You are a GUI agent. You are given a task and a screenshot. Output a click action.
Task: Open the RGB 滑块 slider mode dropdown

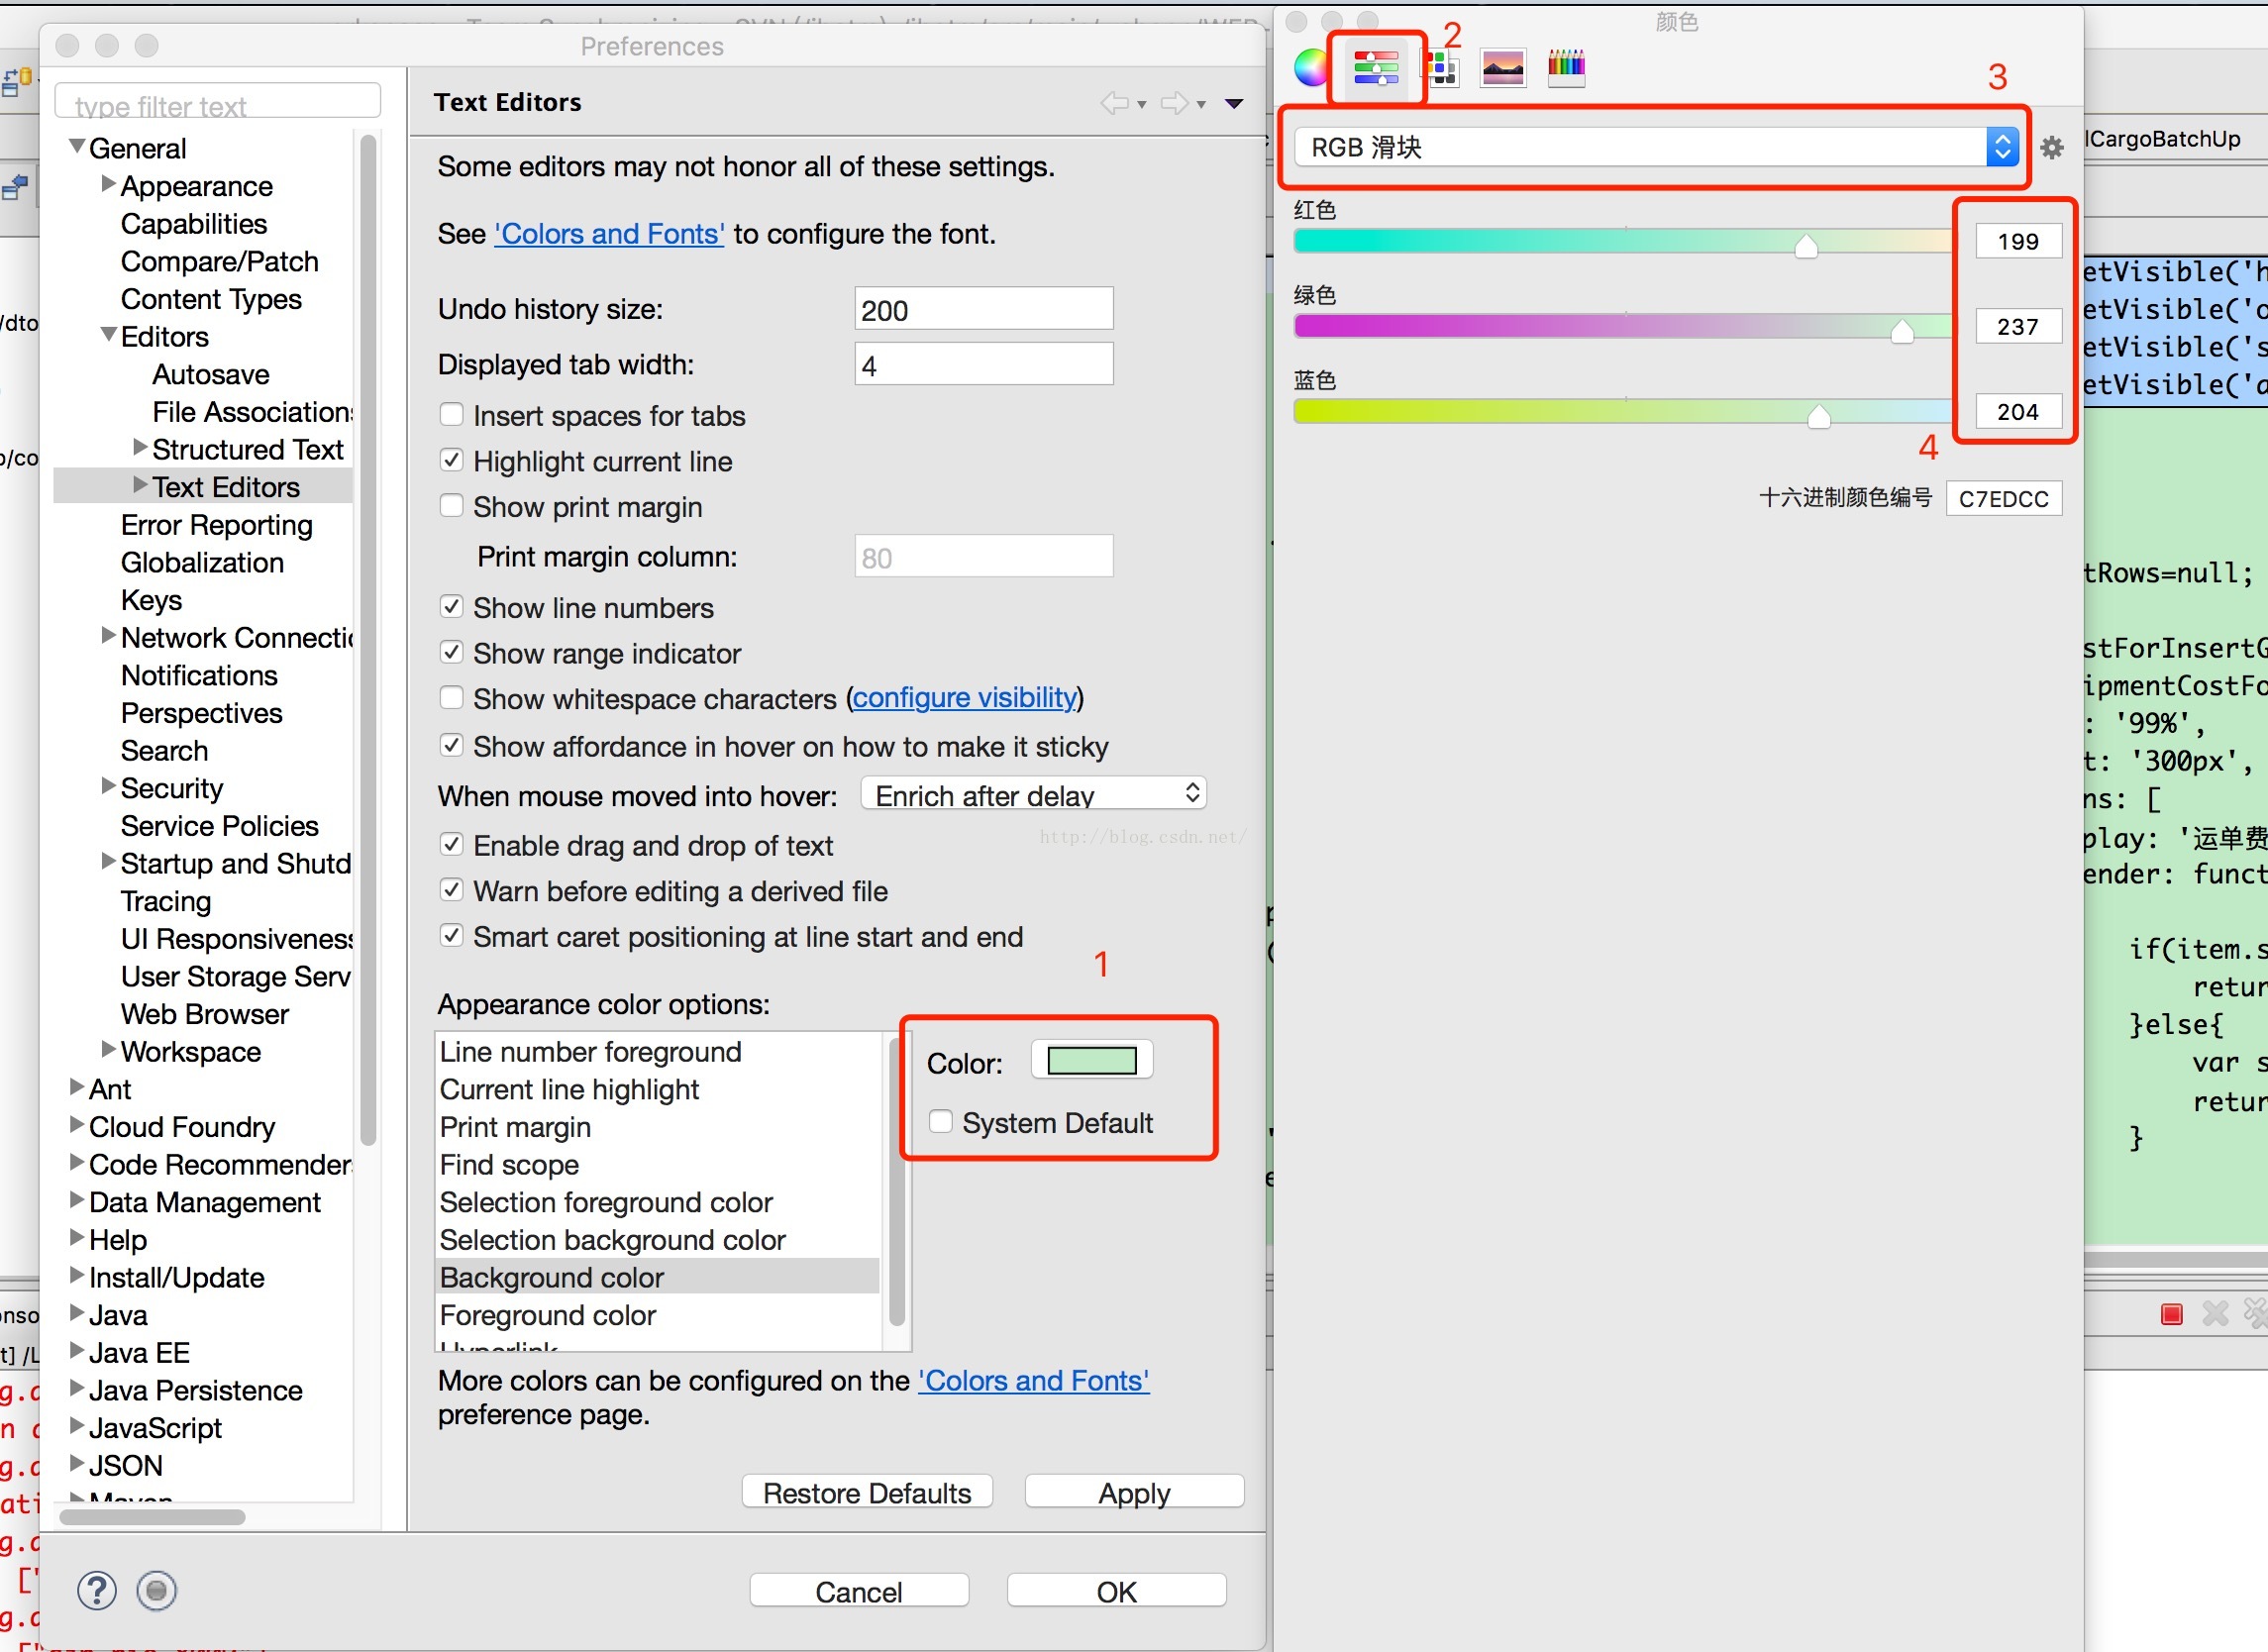click(x=1657, y=147)
